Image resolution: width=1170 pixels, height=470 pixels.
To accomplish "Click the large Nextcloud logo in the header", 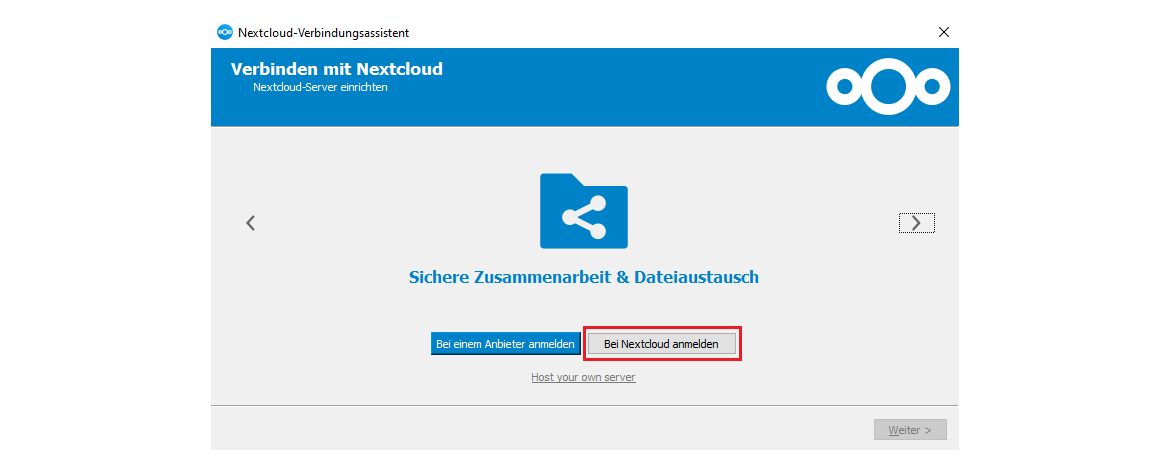I will point(887,86).
